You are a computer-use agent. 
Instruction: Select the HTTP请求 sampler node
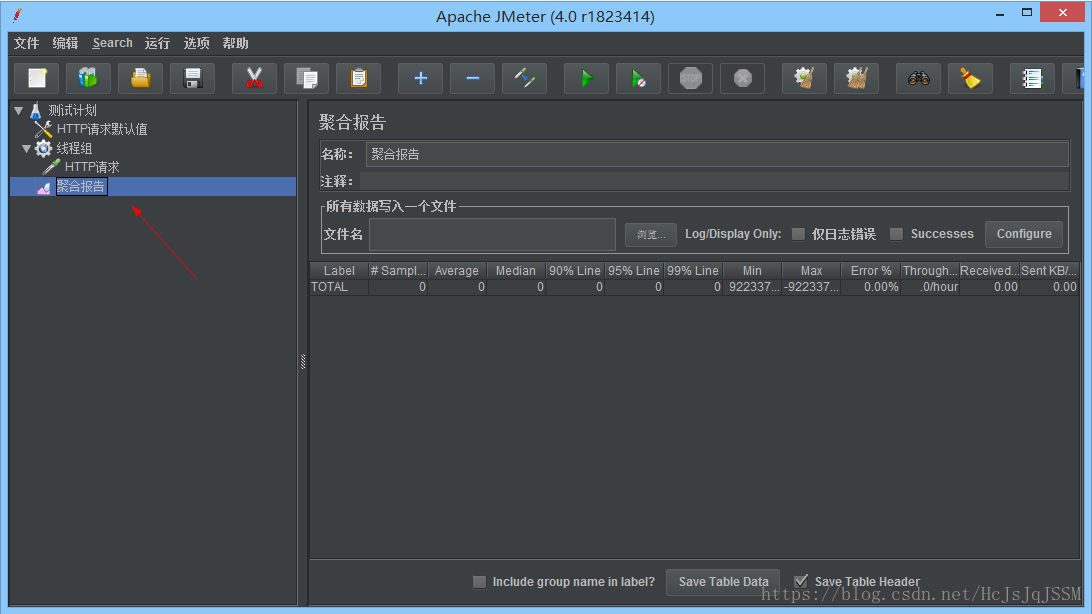click(x=92, y=167)
